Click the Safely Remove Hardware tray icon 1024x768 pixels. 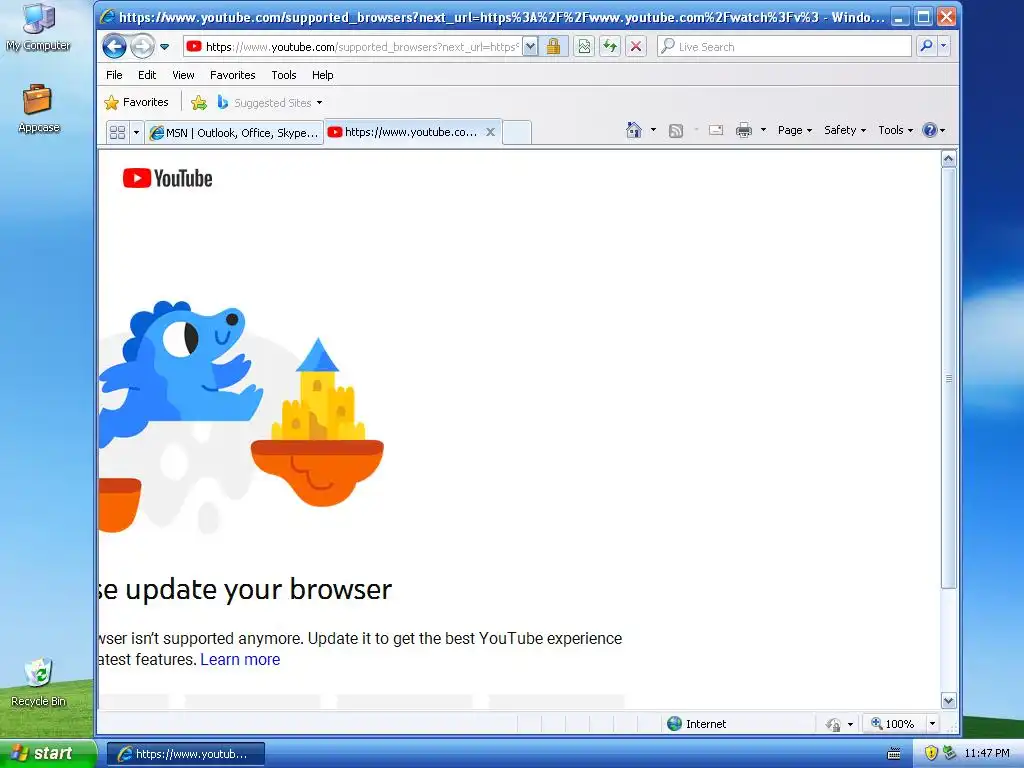[949, 753]
